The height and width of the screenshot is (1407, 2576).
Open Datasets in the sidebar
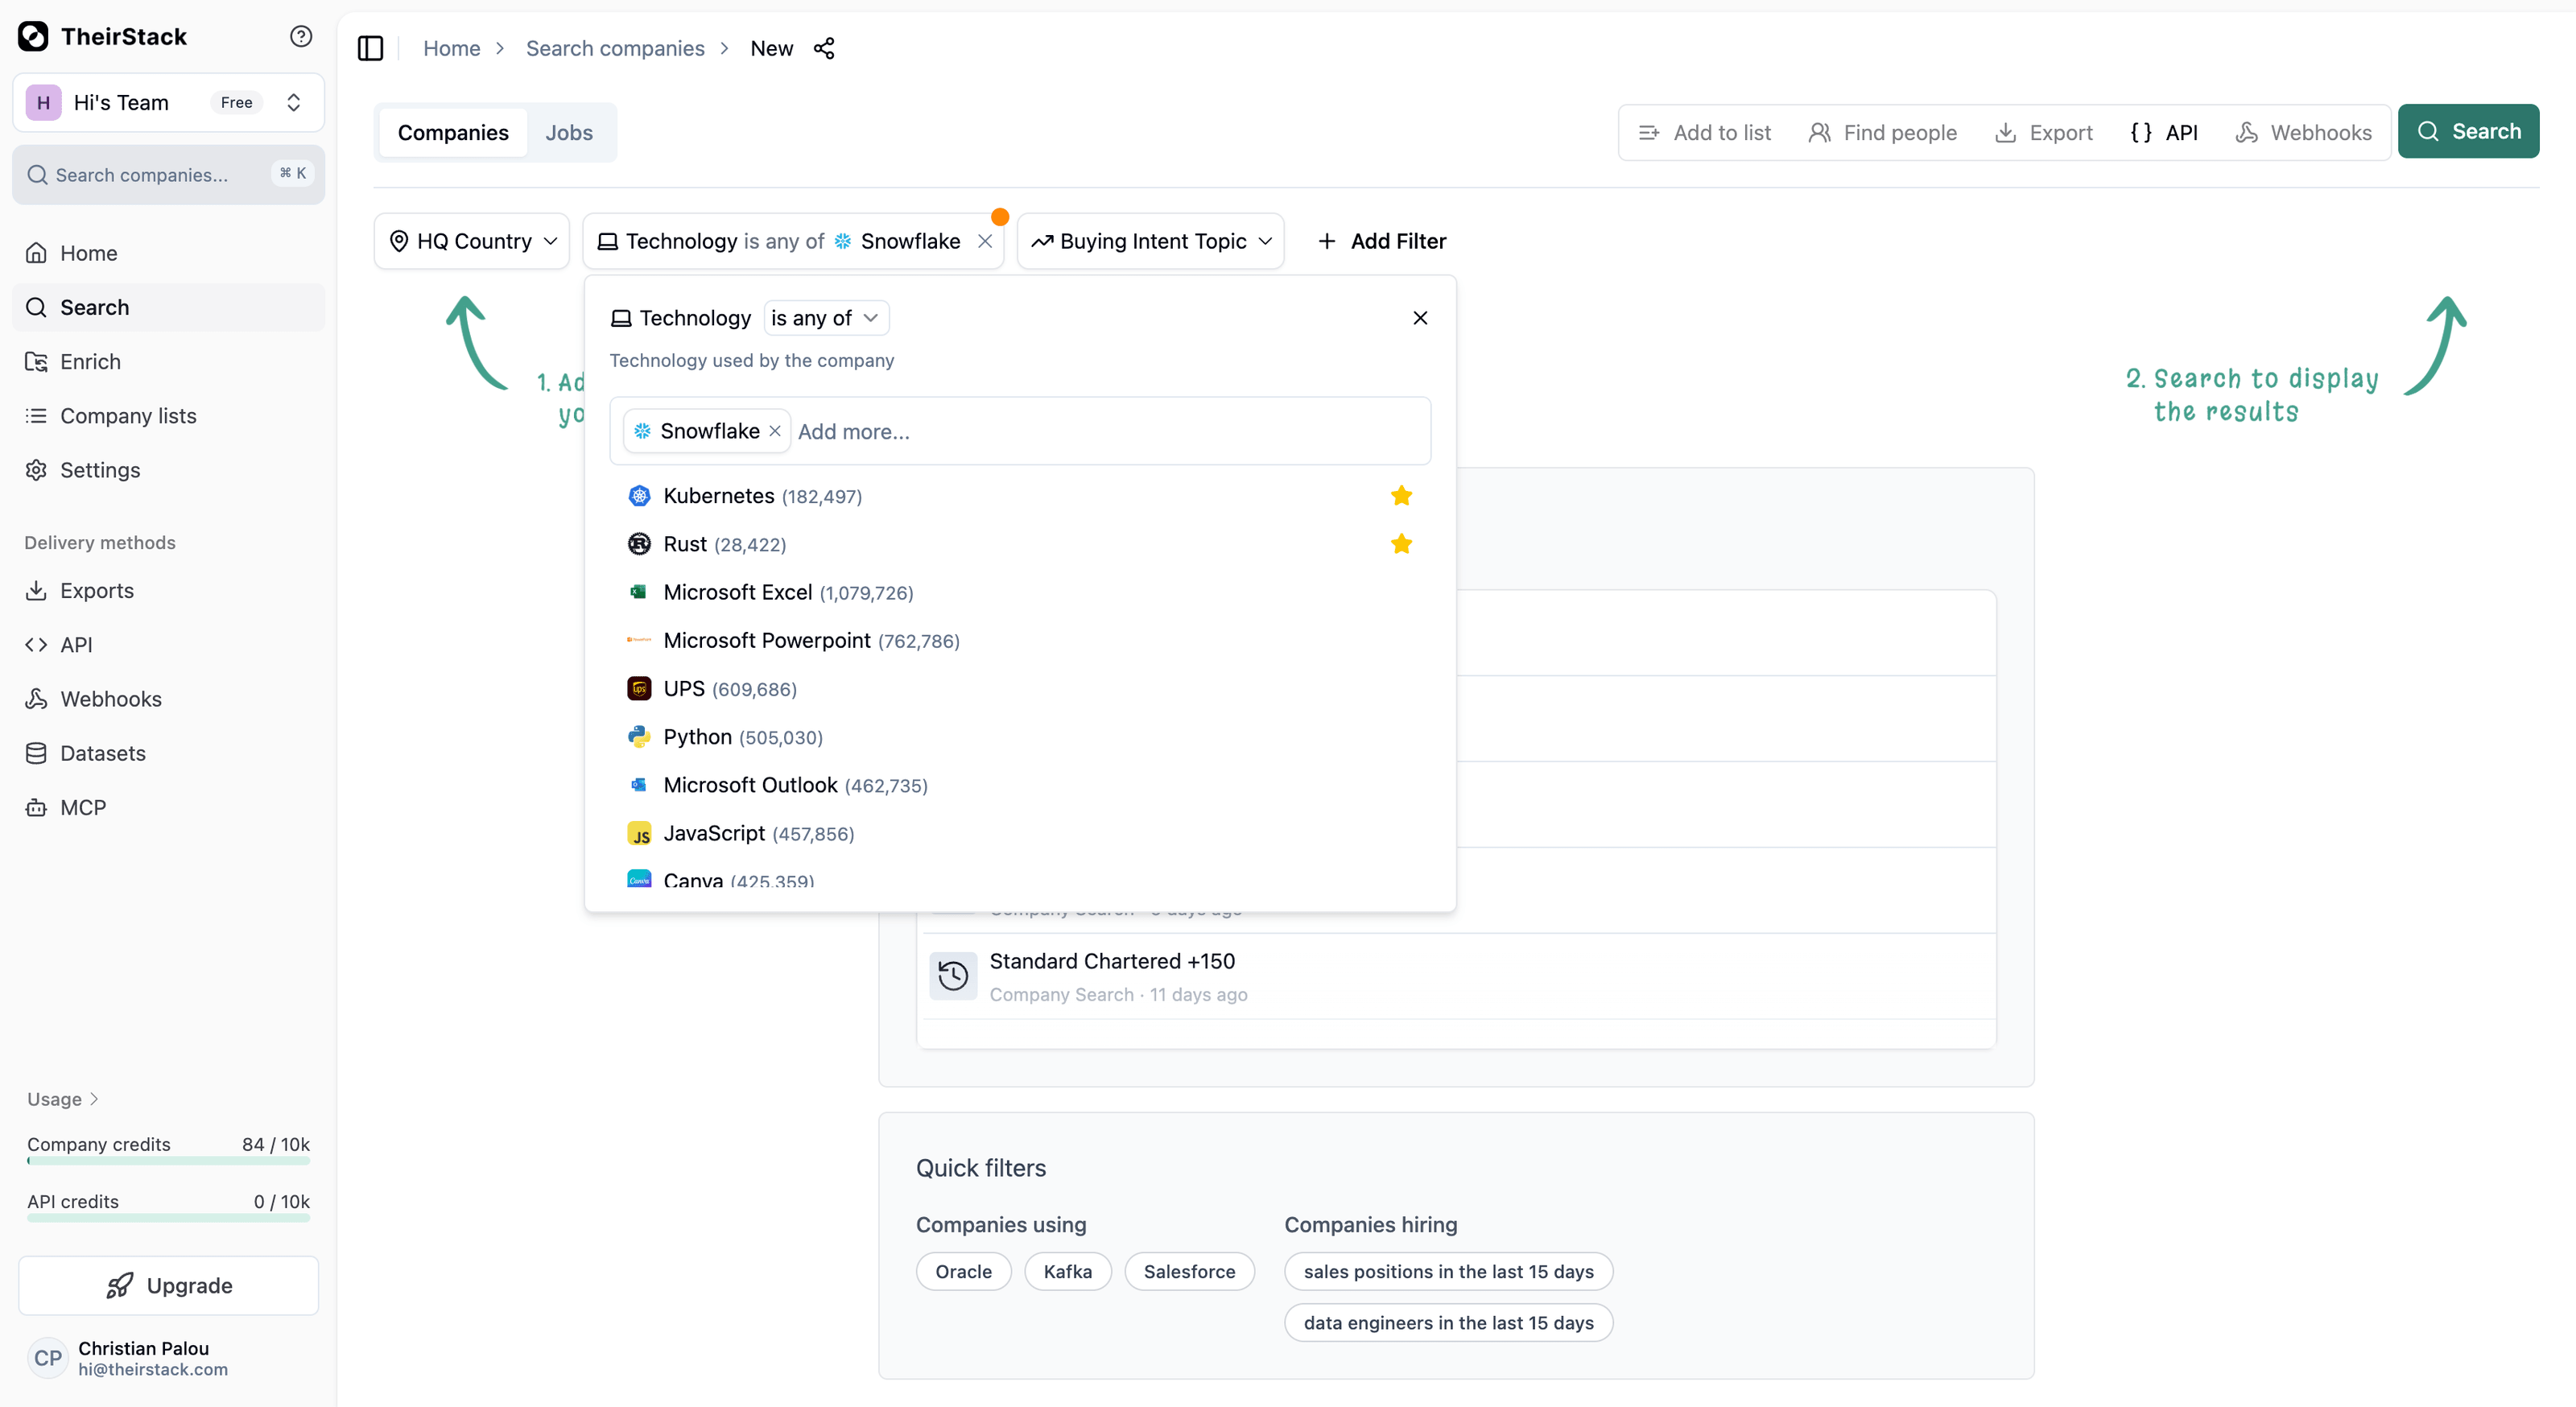(168, 753)
